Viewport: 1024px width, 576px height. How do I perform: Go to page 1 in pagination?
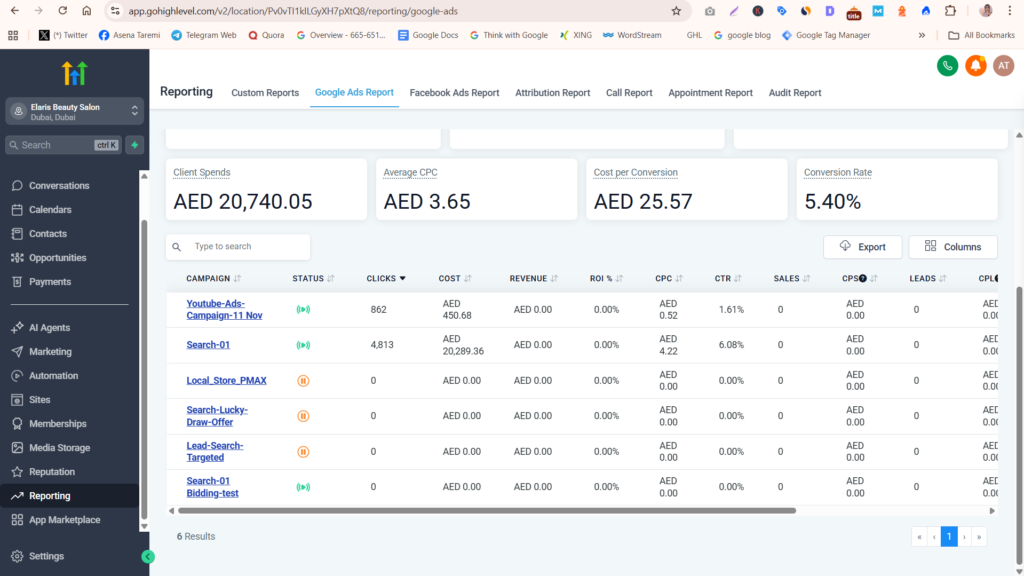[x=949, y=537]
